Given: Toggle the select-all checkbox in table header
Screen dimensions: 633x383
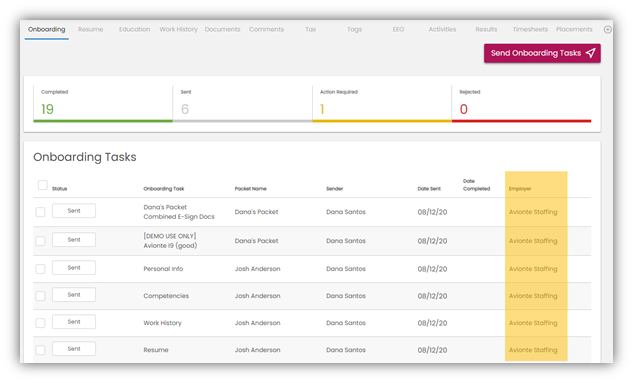Looking at the screenshot, I should tap(42, 185).
